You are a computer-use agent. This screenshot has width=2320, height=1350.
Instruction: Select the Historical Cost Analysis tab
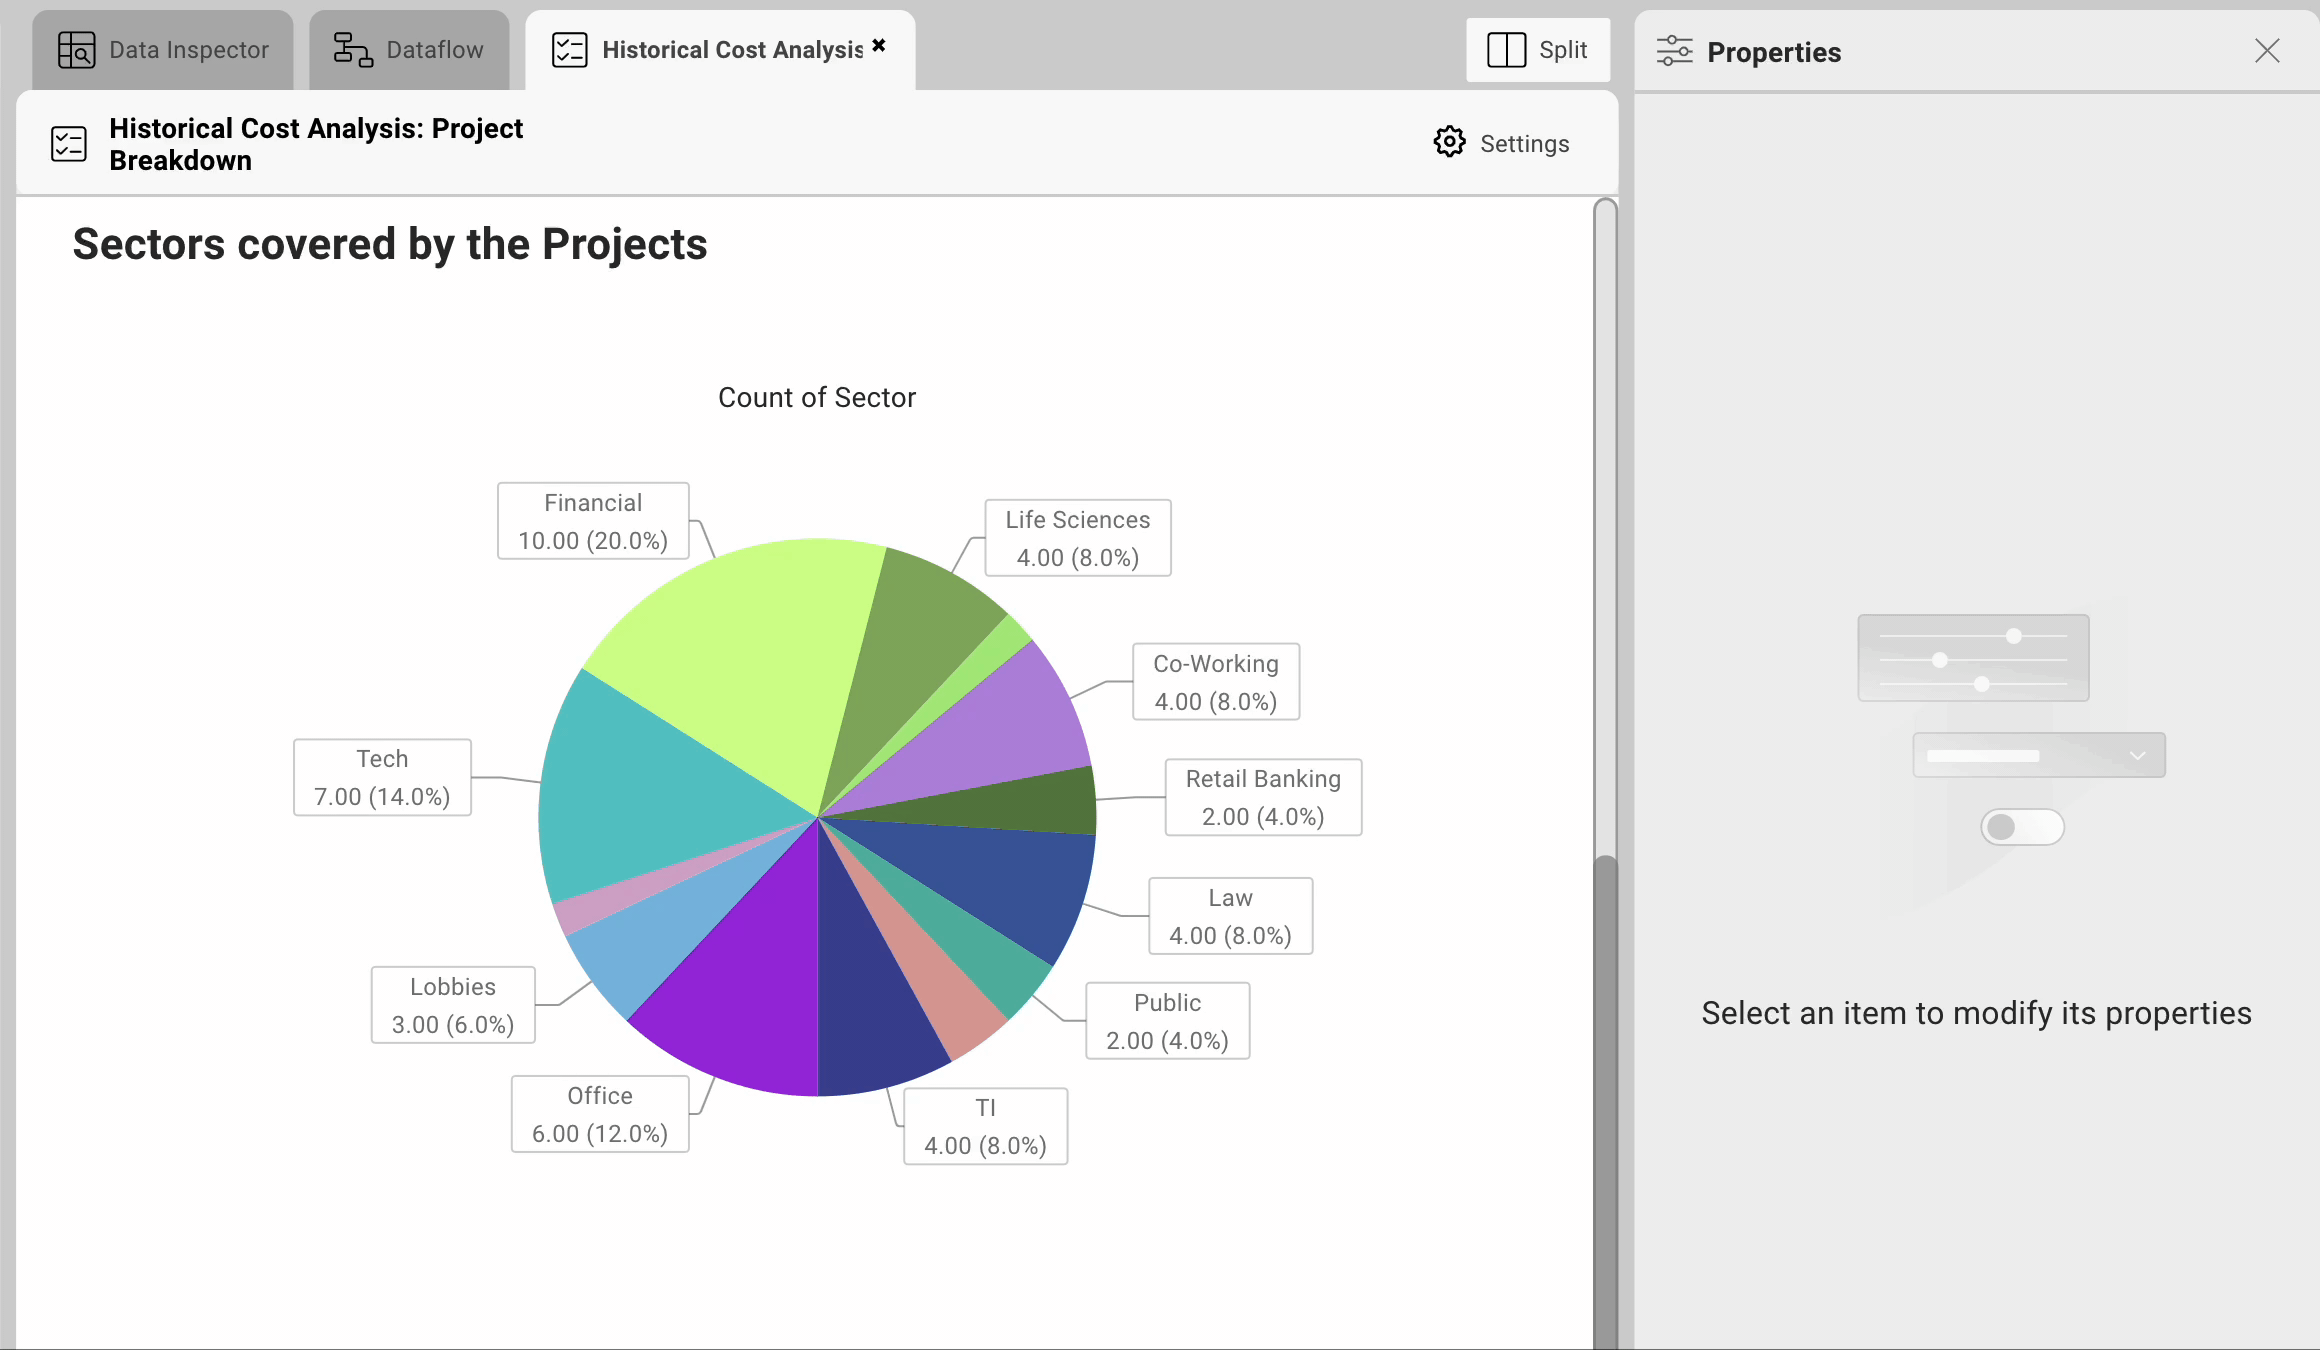coord(720,50)
